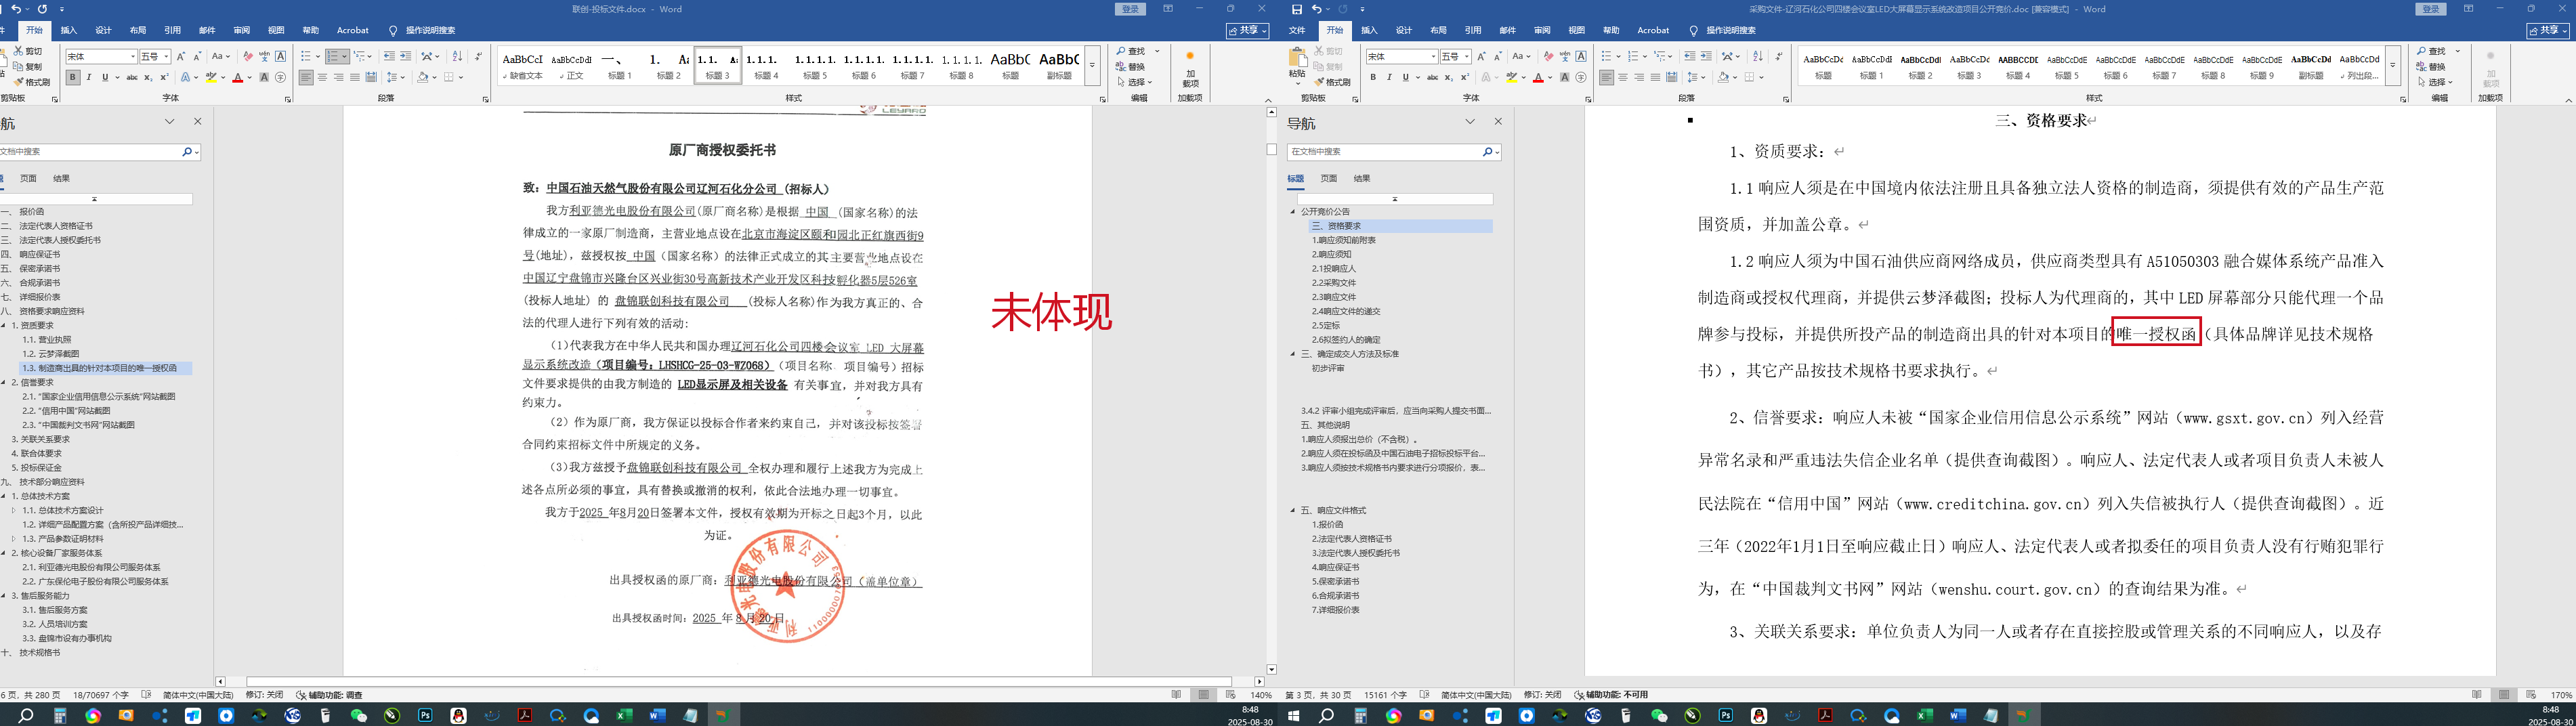Toggle underline in the left Word window
This screenshot has width=2576, height=726.
(105, 77)
